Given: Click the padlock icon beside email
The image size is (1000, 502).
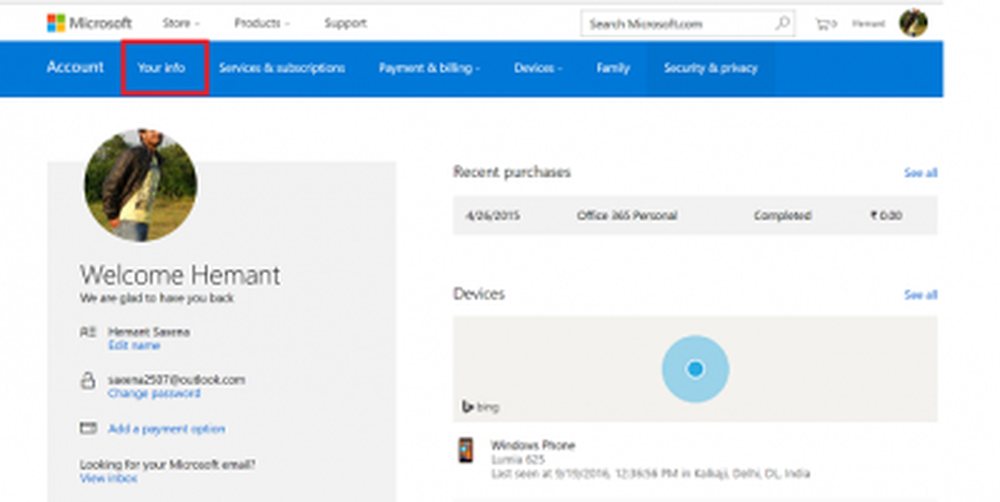Looking at the screenshot, I should [x=88, y=380].
